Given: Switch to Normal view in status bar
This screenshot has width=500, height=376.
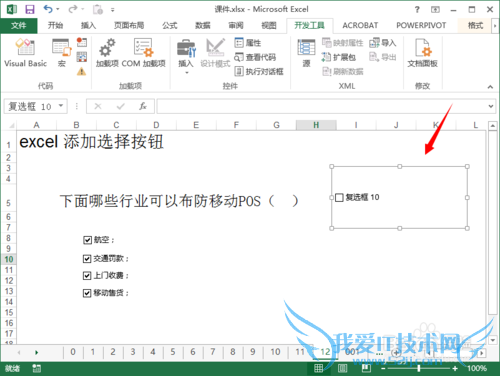Looking at the screenshot, I should coord(318,368).
